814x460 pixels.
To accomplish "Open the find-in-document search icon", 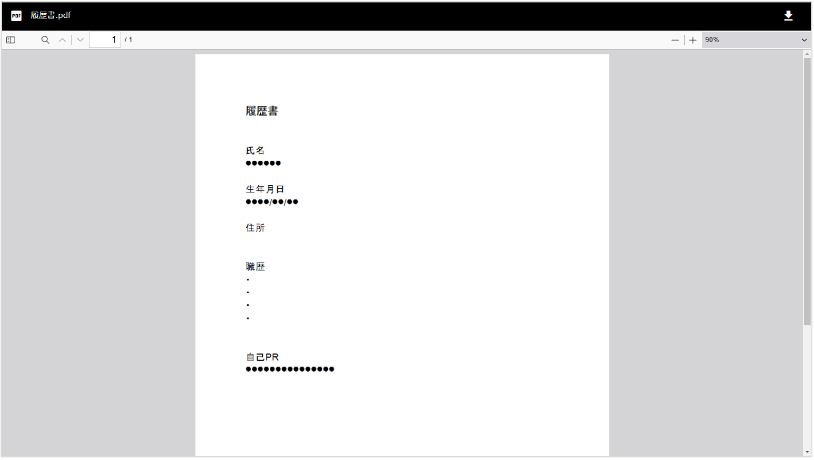I will [45, 40].
